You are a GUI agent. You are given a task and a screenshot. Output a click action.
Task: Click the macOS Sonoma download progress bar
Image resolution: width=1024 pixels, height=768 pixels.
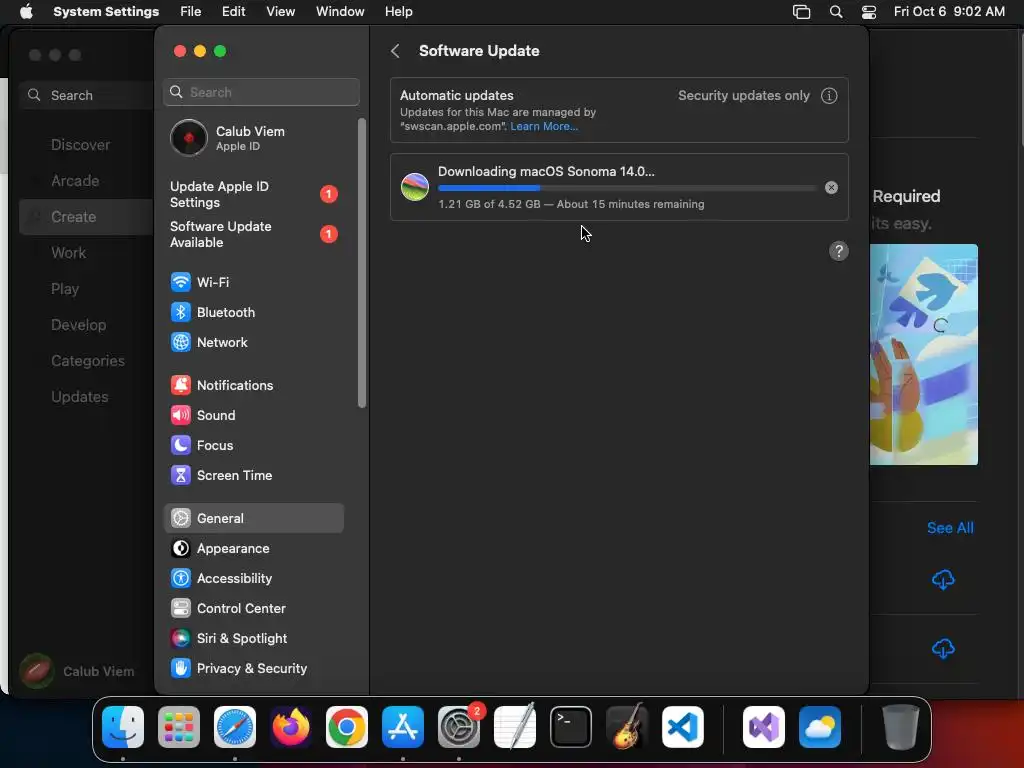(626, 188)
